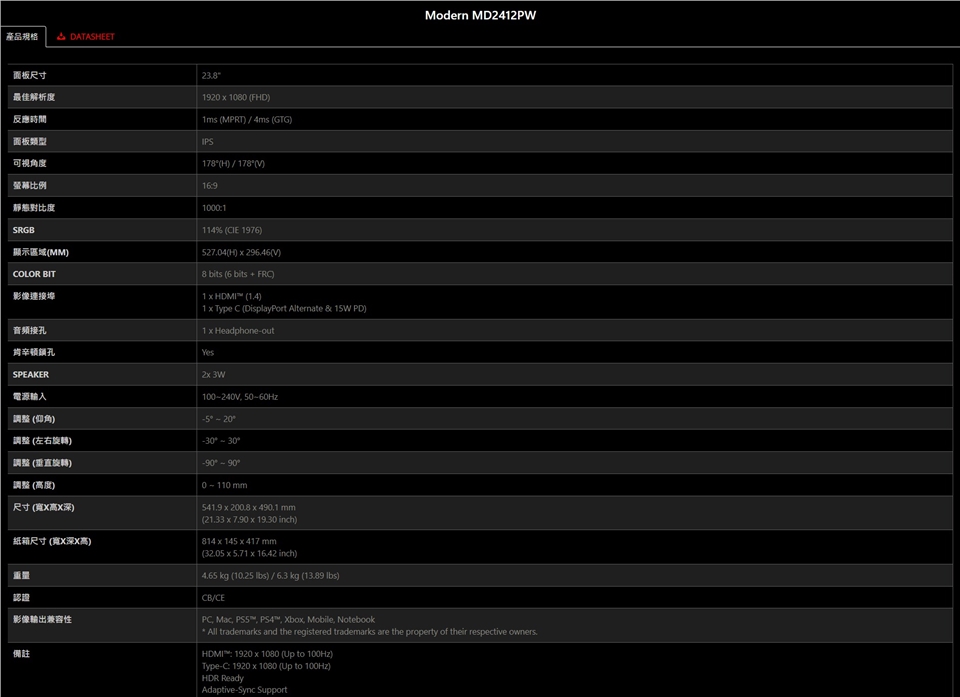
Task: Select the 100~240V, 50~60Hz value
Action: coord(240,396)
